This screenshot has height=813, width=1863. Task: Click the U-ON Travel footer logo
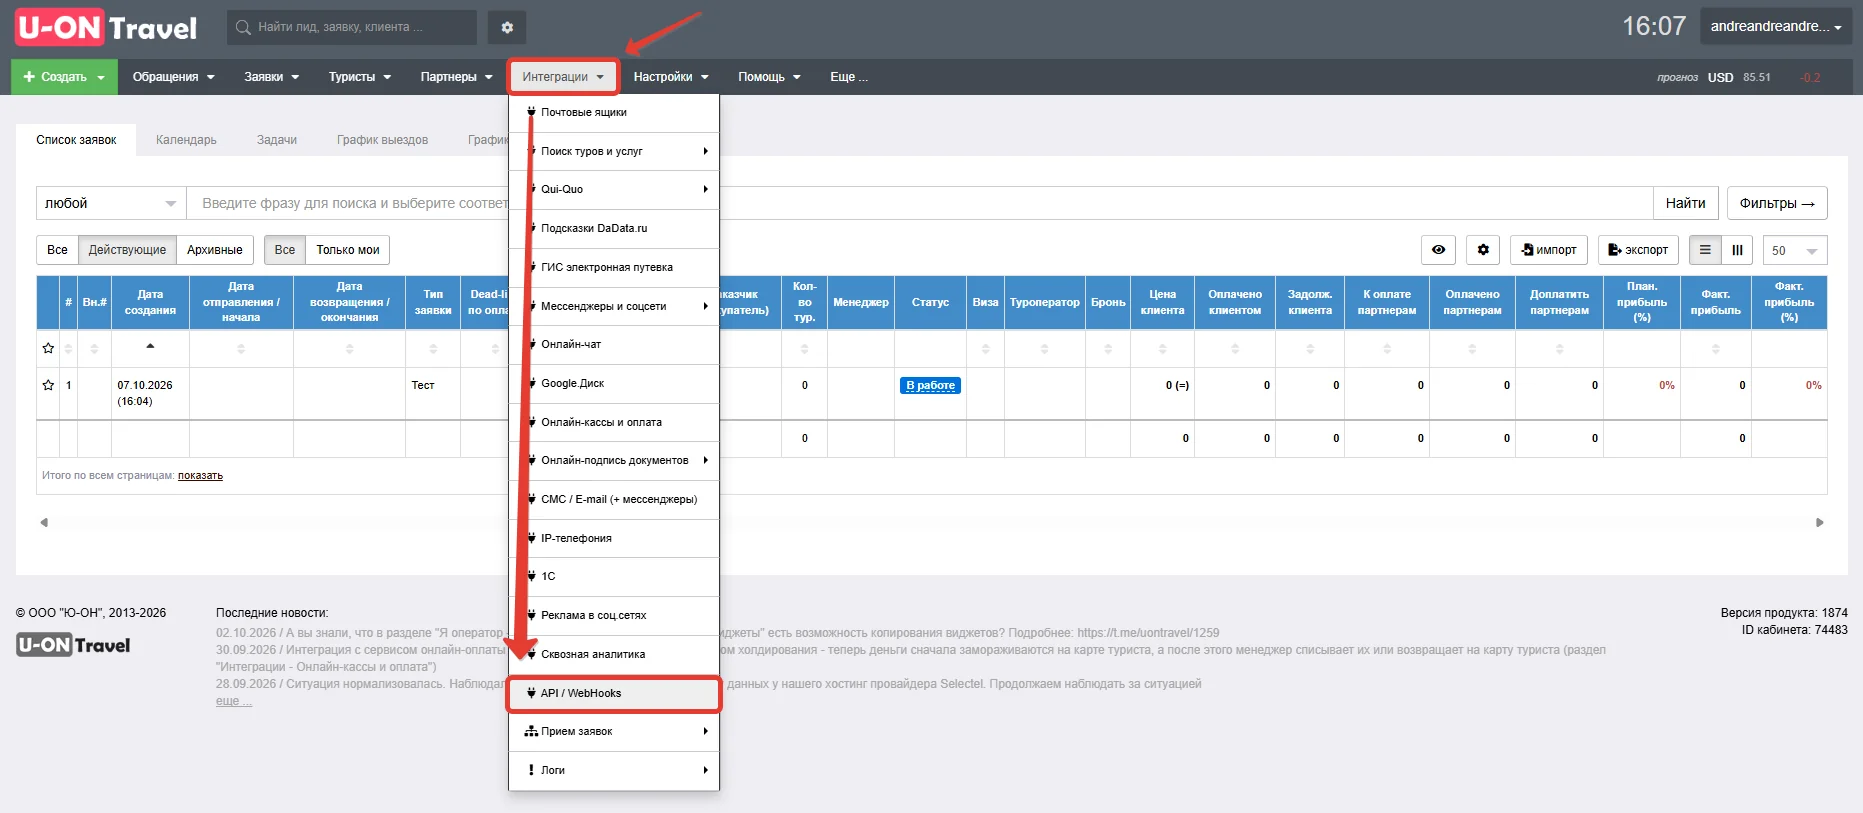[x=73, y=645]
